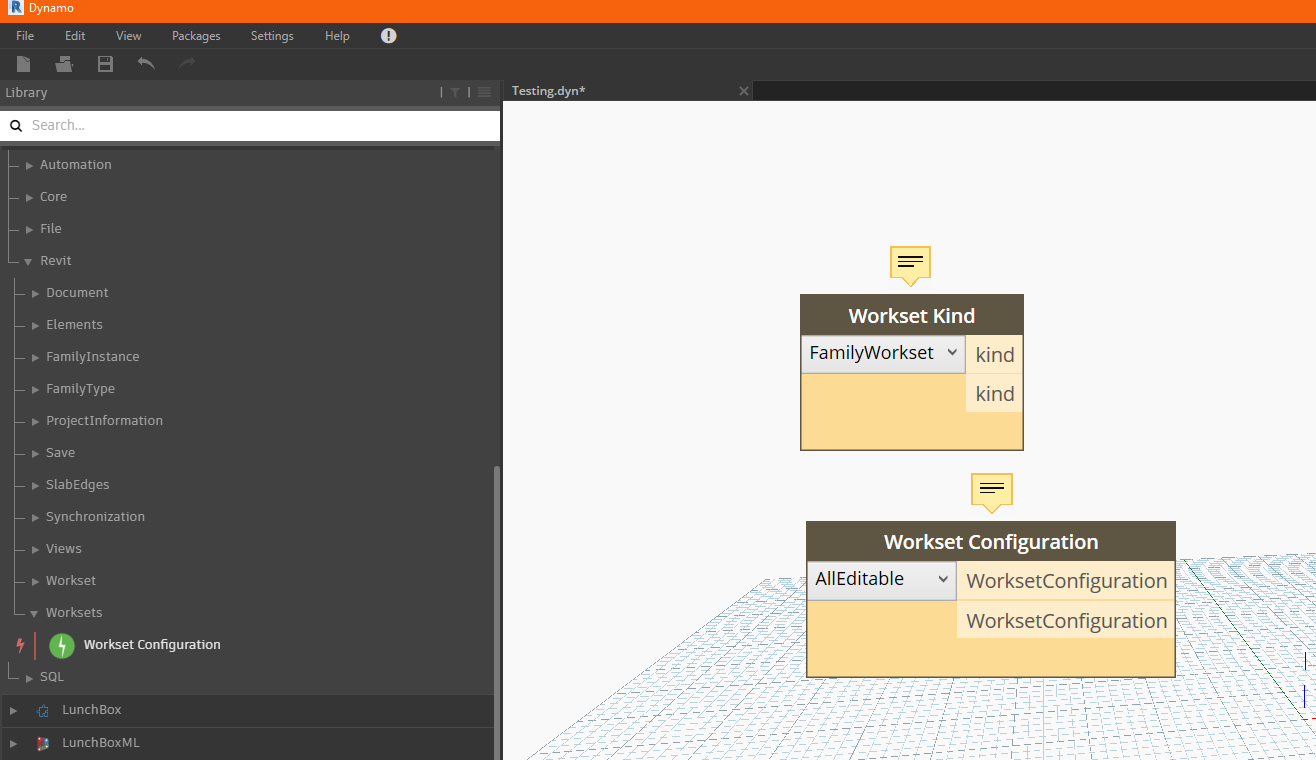1316x760 pixels.
Task: Click the Undo icon
Action: 145,63
